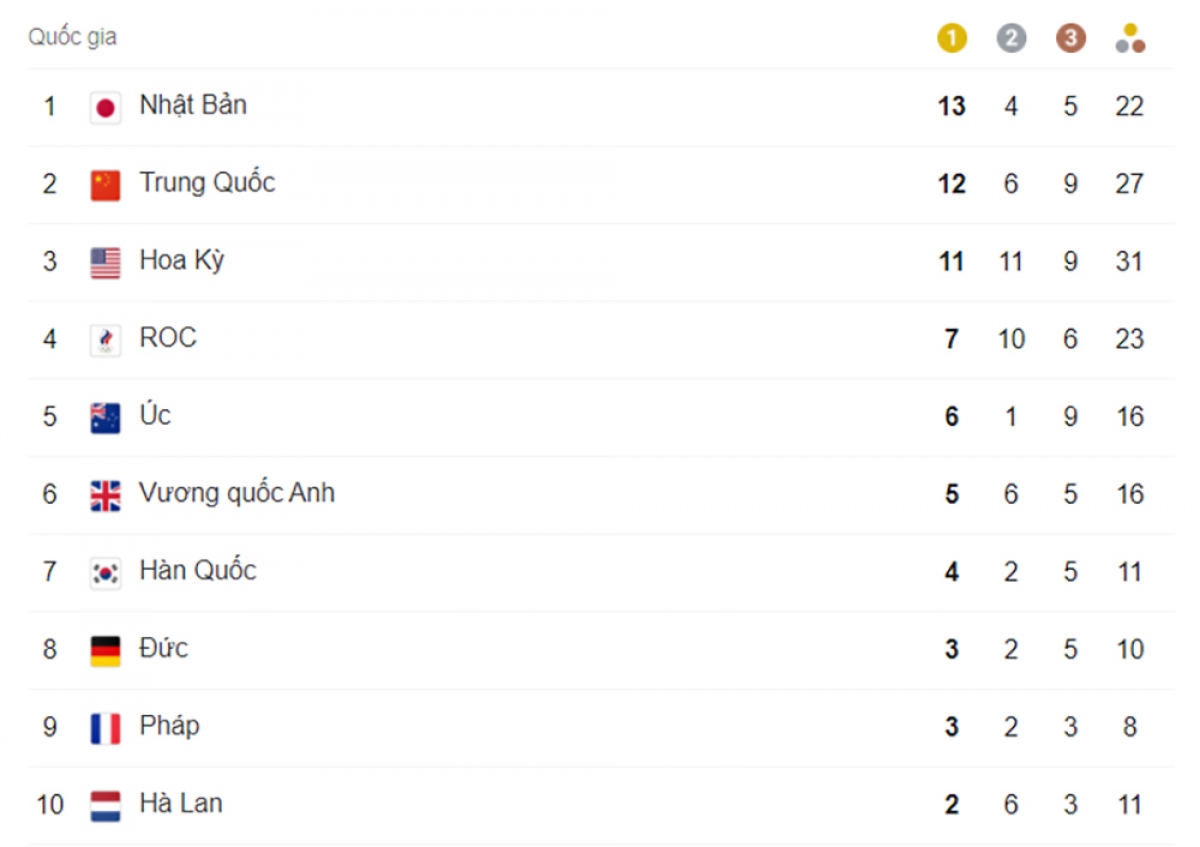Viewport: 1200px width, 847px height.
Task: Open the Vương quốc Anh entry
Action: point(237,493)
